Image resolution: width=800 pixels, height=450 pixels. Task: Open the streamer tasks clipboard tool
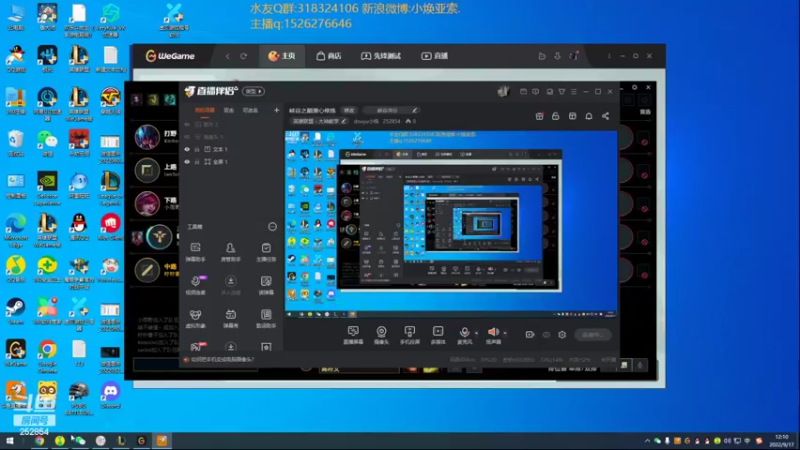[x=266, y=252]
